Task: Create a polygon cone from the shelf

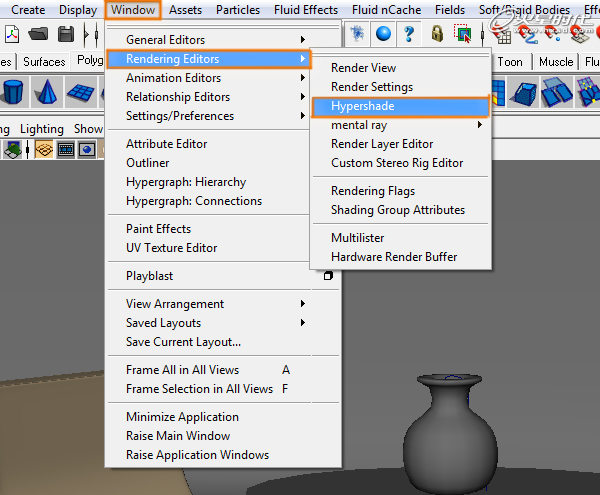Action: 47,92
